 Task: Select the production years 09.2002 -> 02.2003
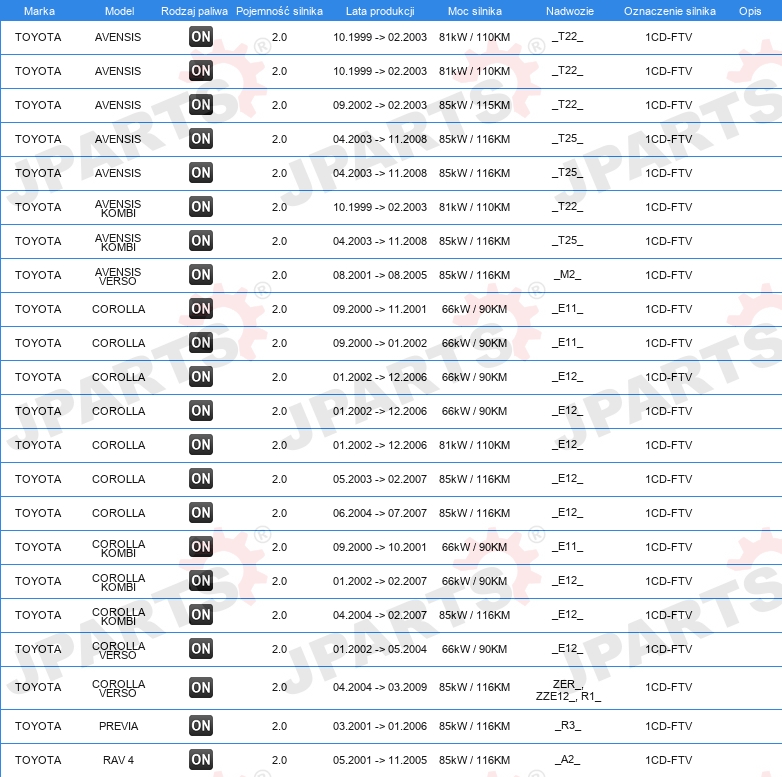[x=380, y=105]
